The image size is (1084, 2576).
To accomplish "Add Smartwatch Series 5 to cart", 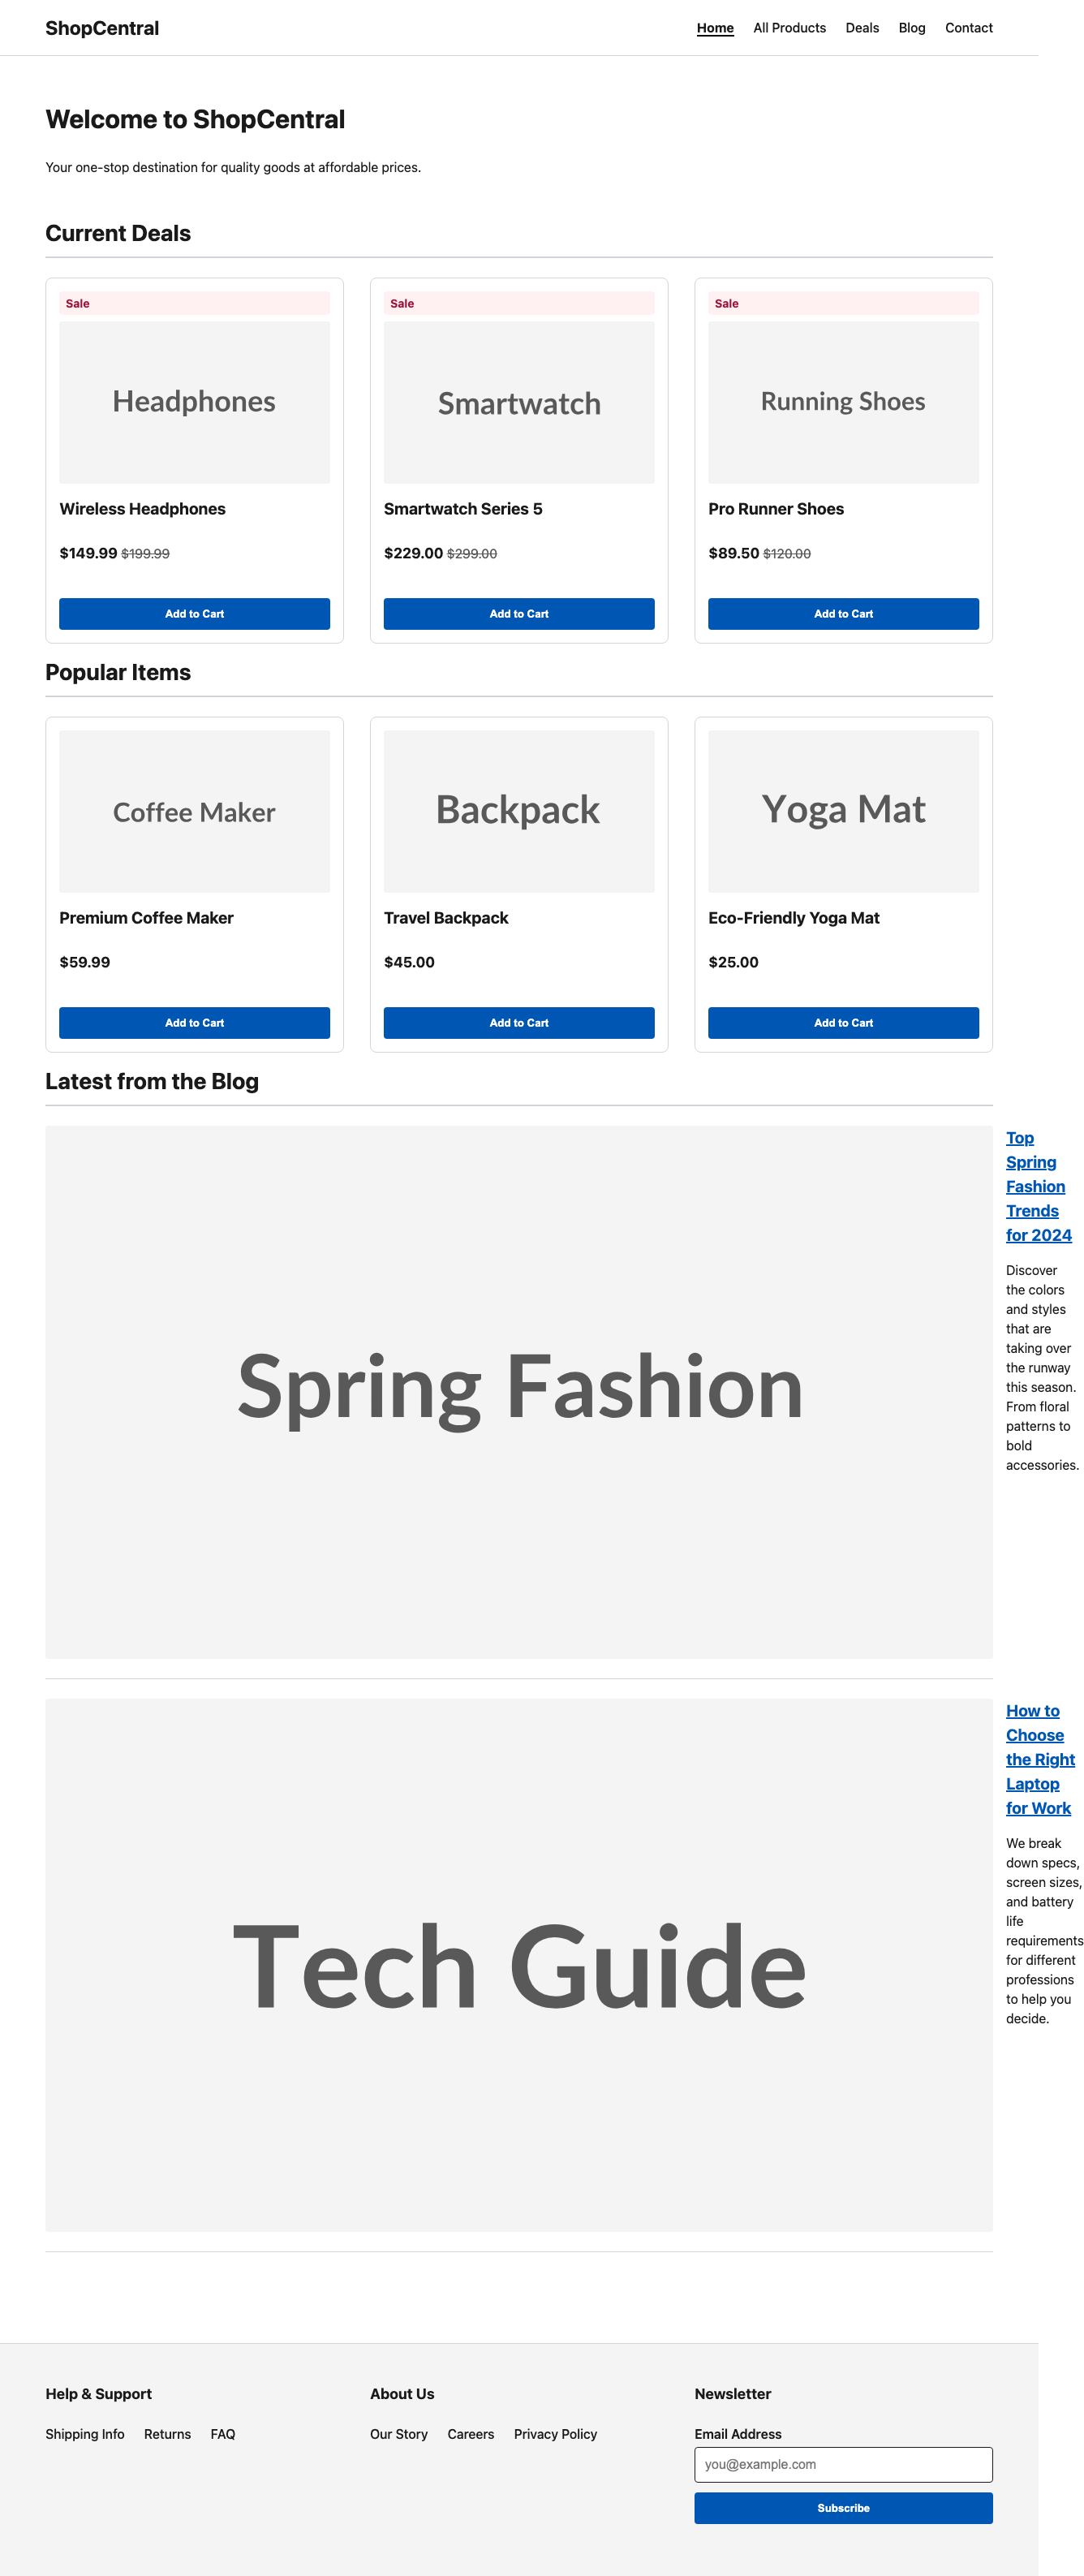I will tap(519, 613).
